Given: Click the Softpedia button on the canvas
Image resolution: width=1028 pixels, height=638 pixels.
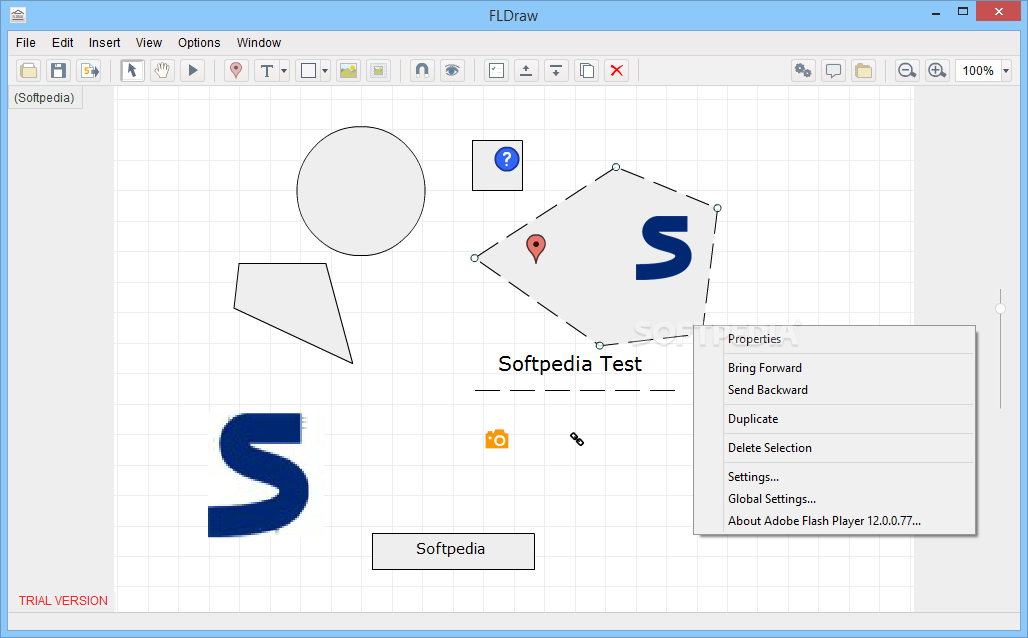Looking at the screenshot, I should 453,551.
